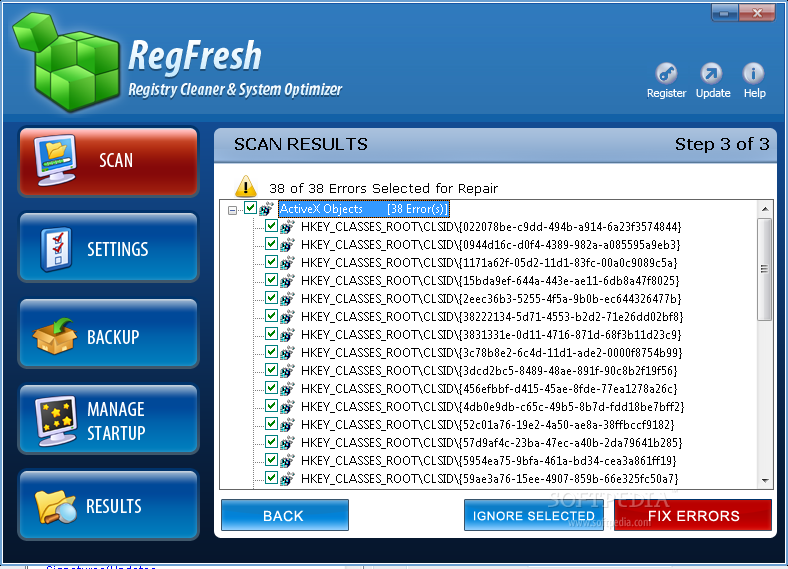
Task: Click the icon beside CLSID {57d9af4c entry
Action: pos(287,443)
